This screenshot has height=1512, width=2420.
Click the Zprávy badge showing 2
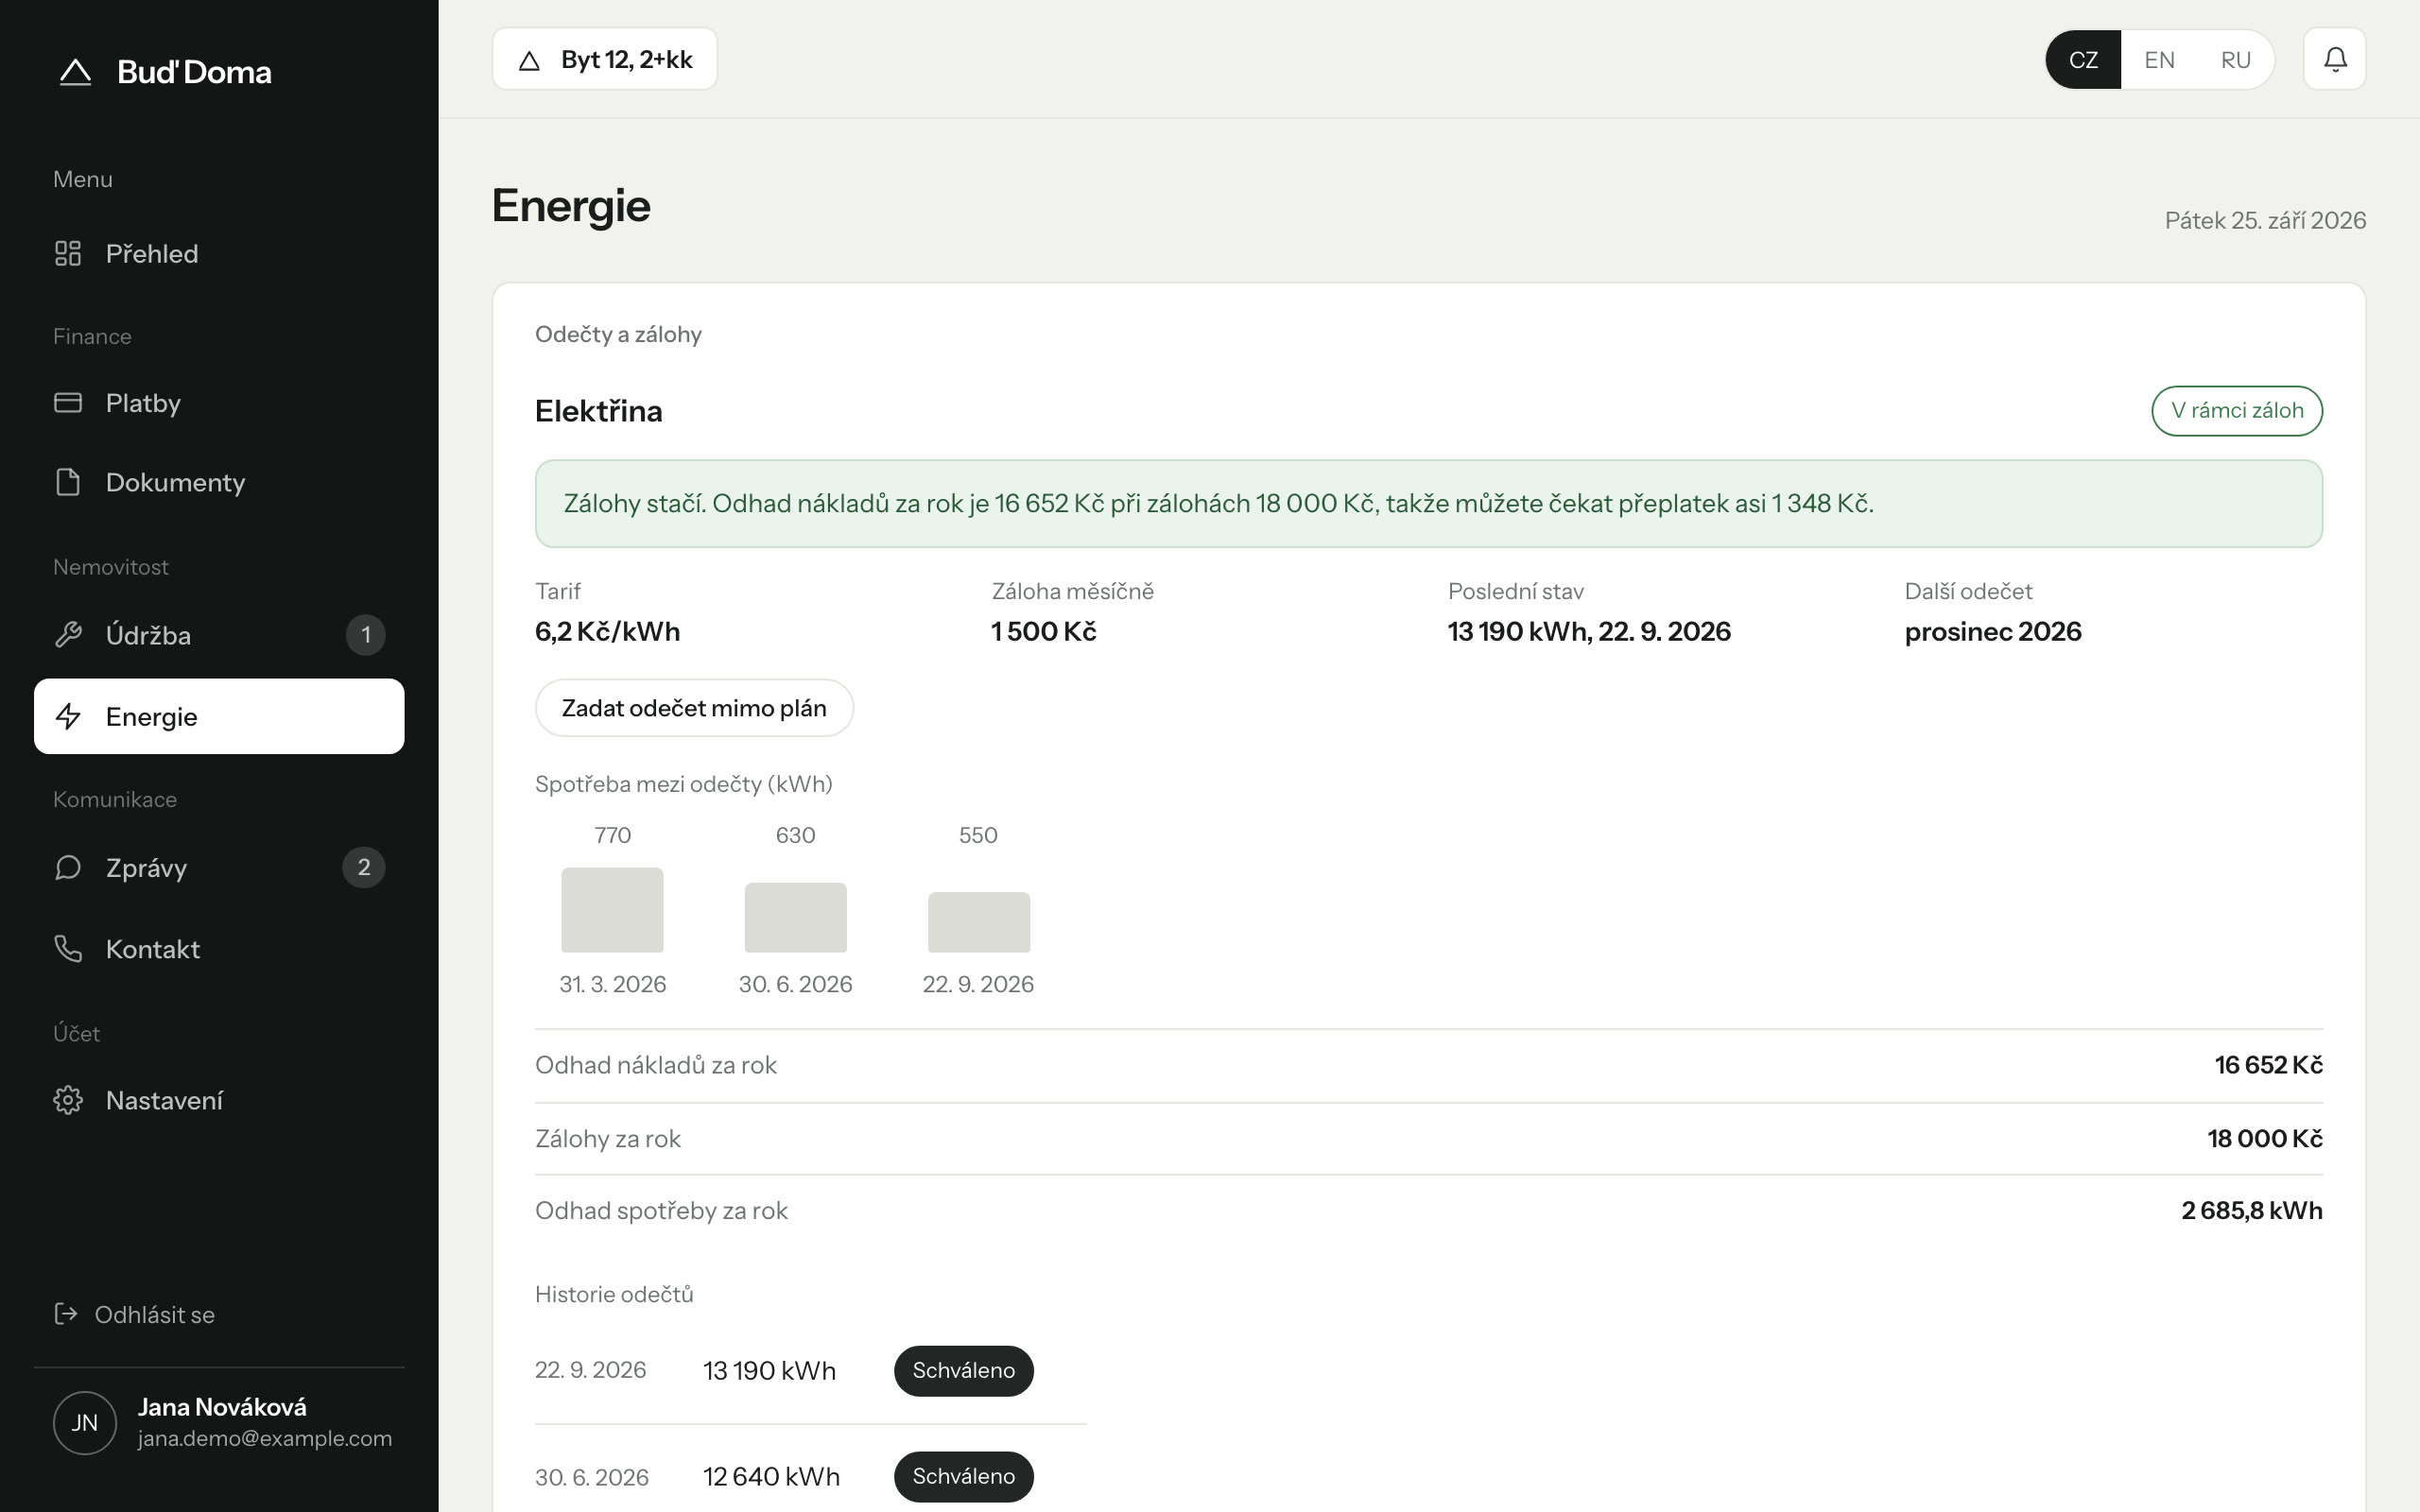coord(364,867)
